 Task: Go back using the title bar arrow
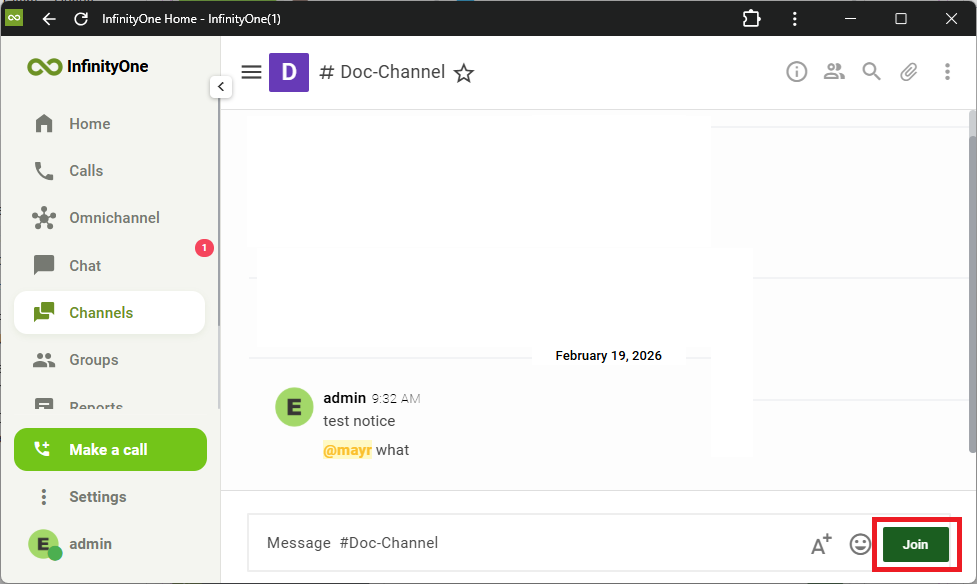pyautogui.click(x=49, y=19)
